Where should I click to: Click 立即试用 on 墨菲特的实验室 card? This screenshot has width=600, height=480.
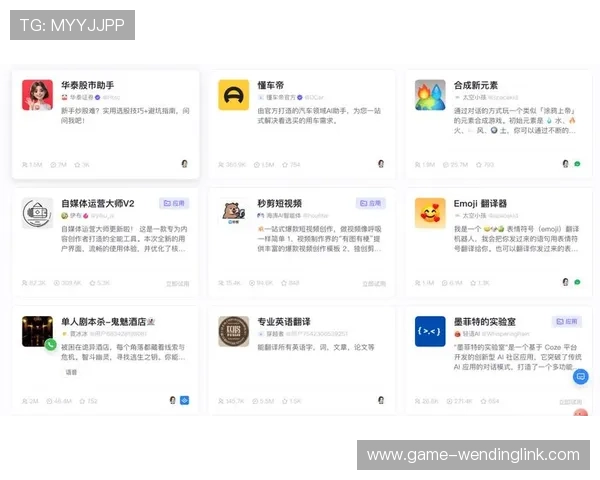[571, 402]
